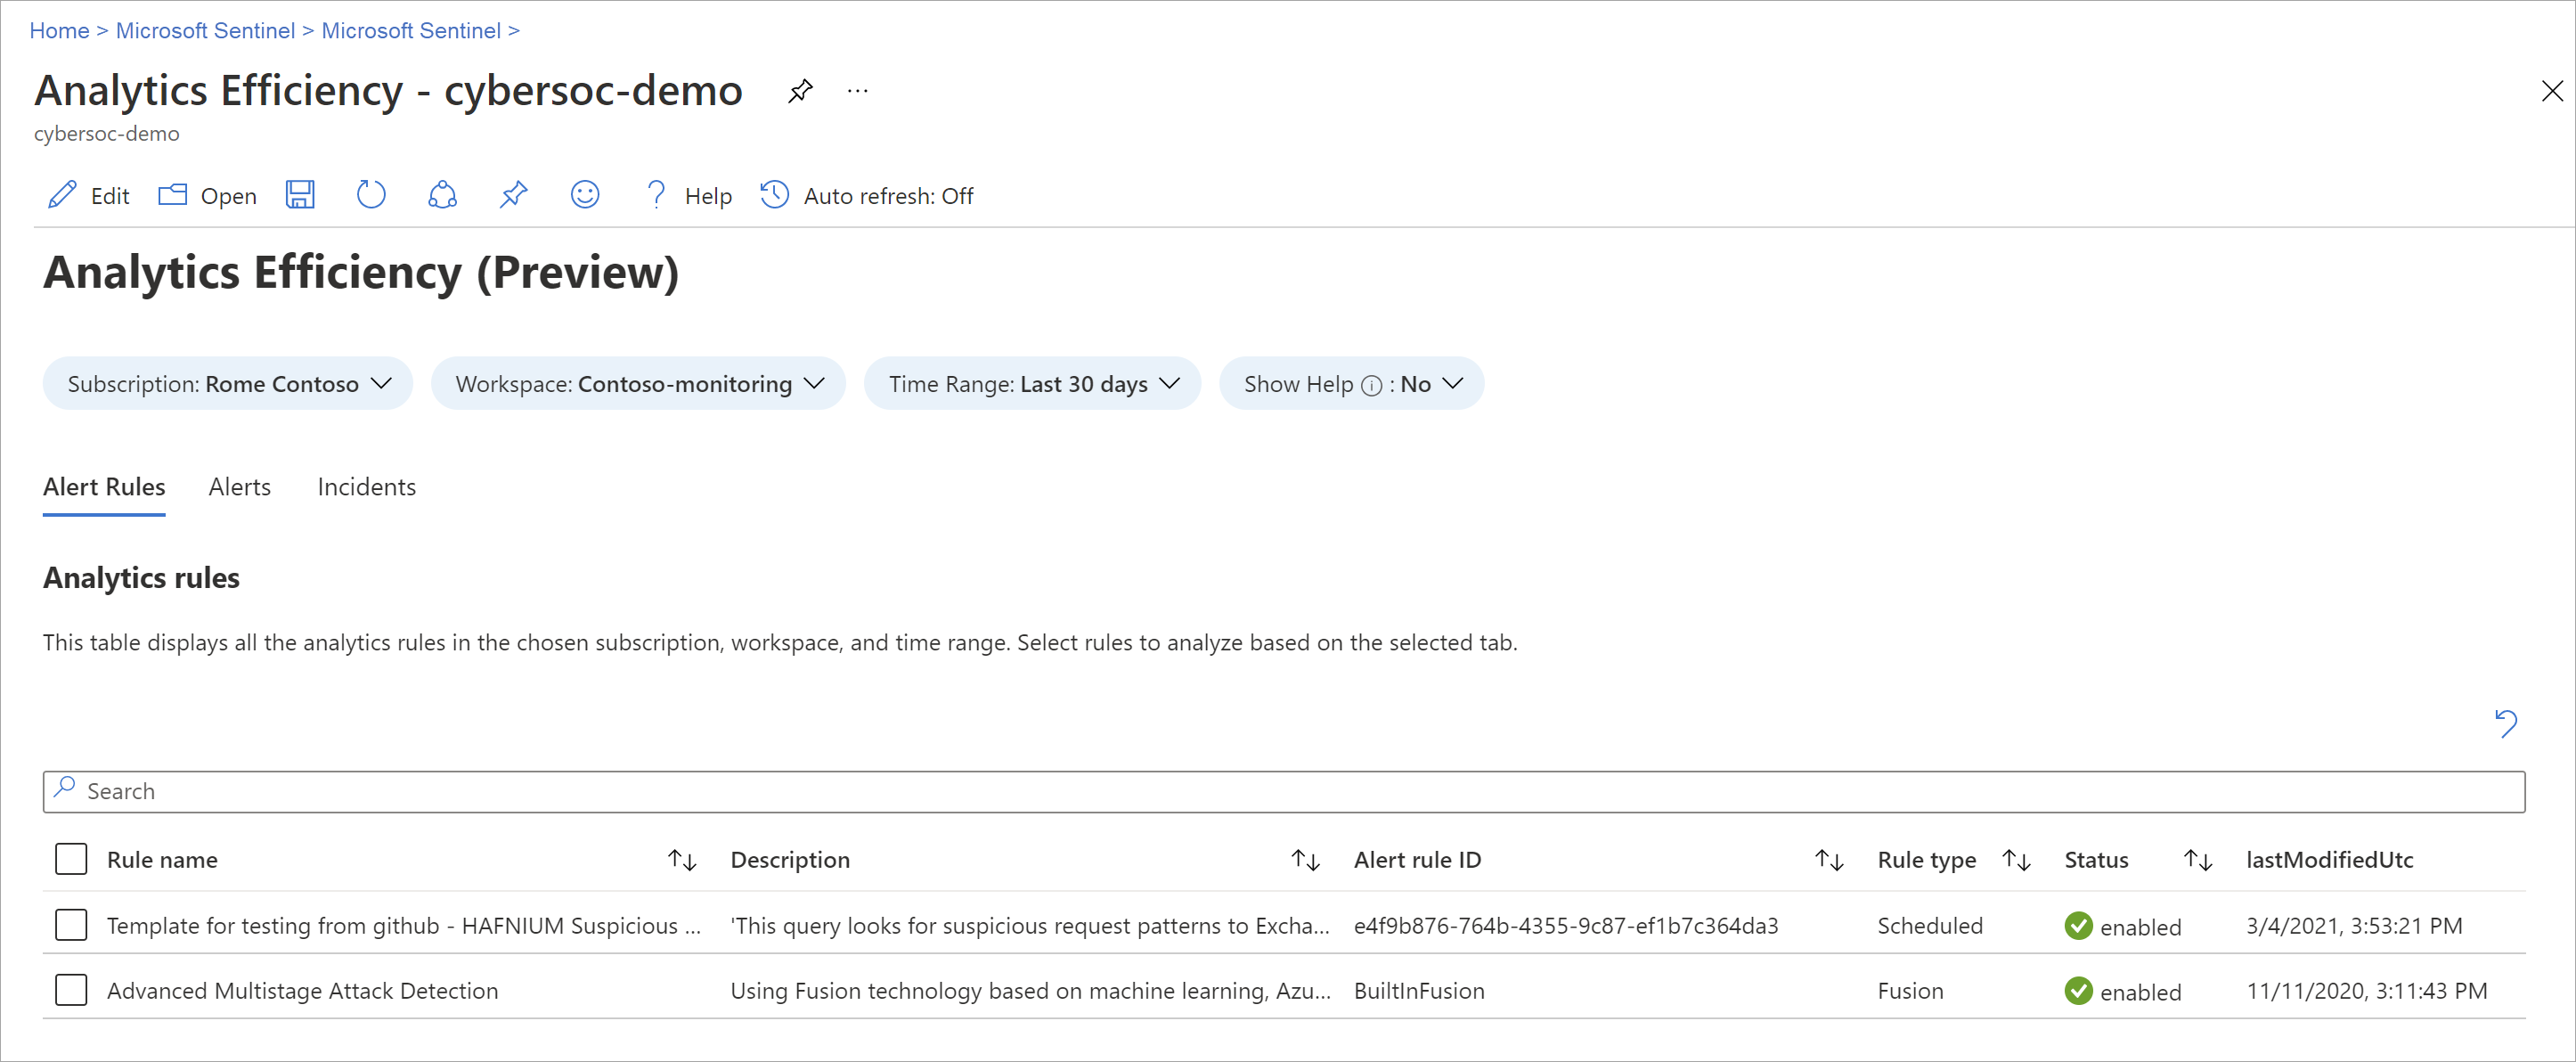Pin blade using icon beside title
This screenshot has width=2576, height=1062.
click(800, 91)
